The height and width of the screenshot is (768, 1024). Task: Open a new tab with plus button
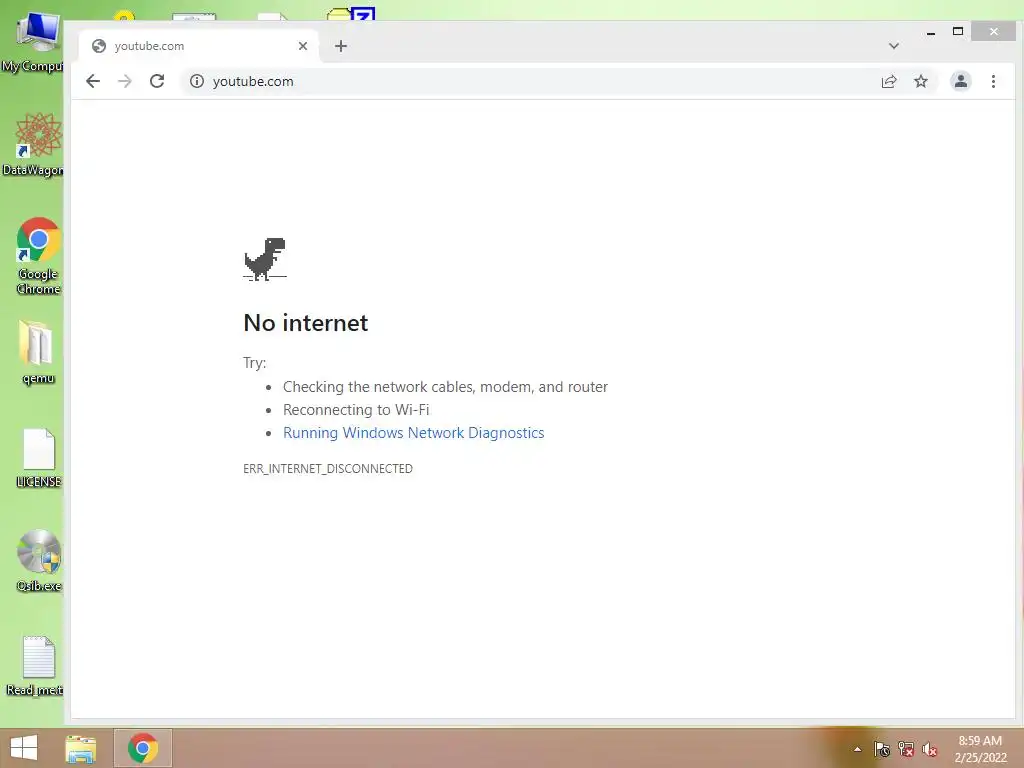(341, 46)
